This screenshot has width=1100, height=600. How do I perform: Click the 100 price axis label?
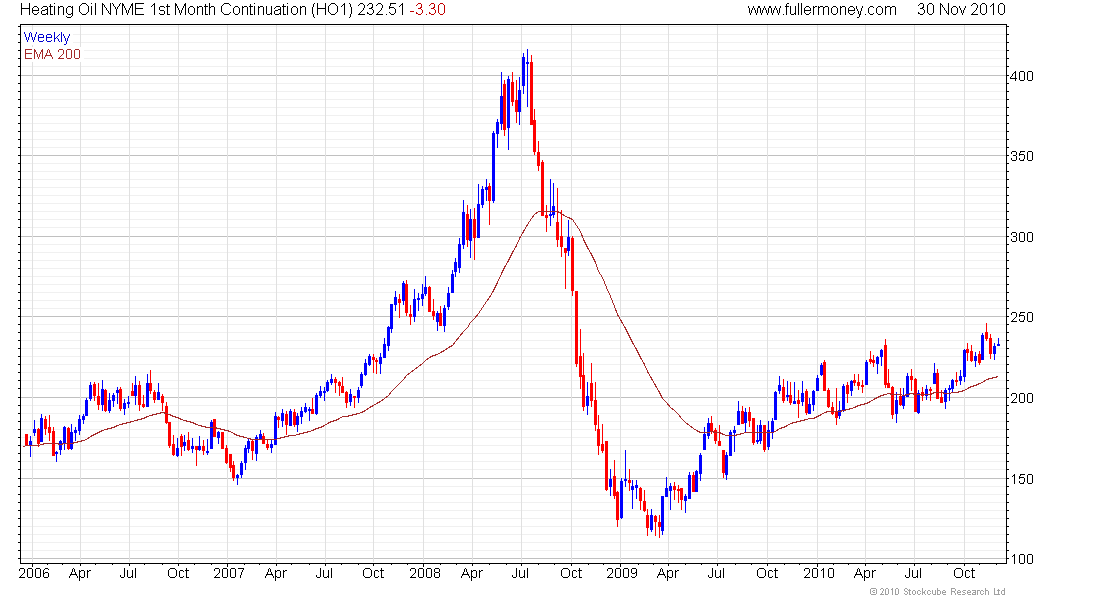point(1021,559)
